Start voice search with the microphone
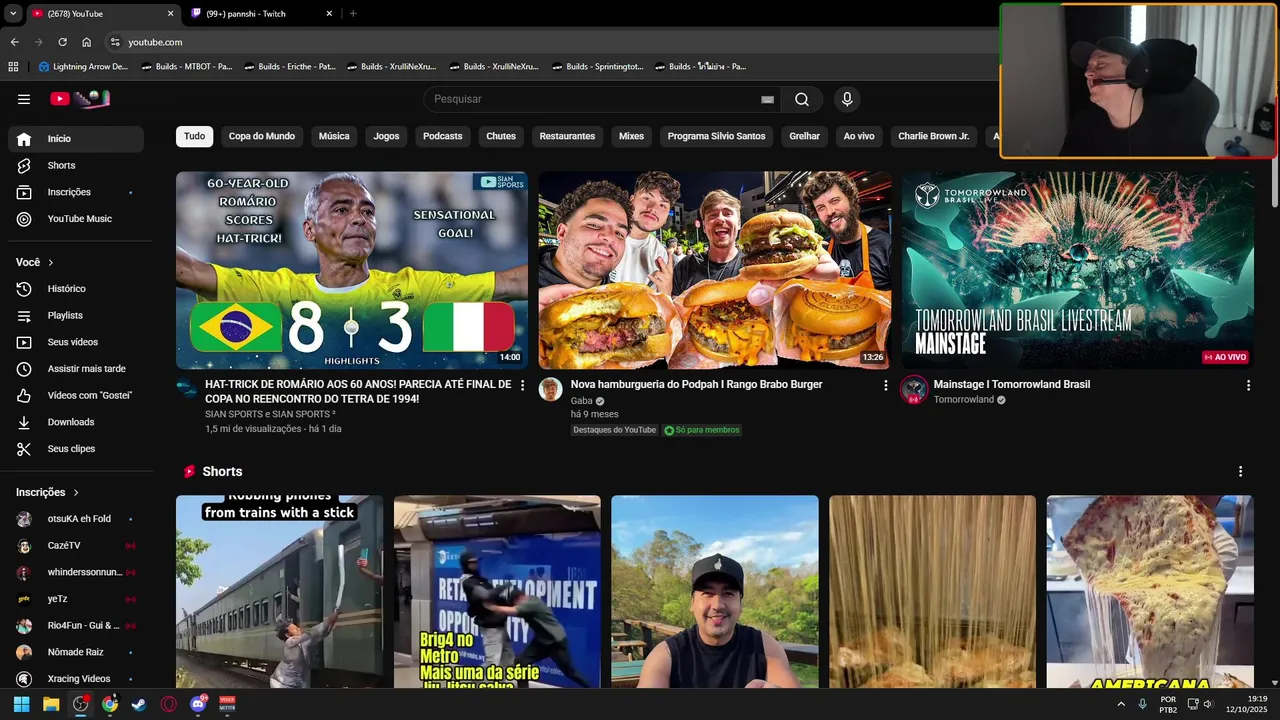1280x720 pixels. [847, 99]
